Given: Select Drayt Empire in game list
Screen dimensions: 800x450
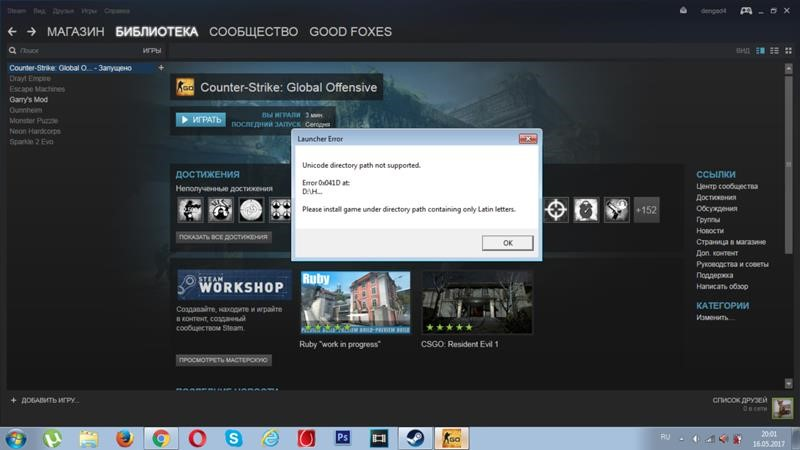Looking at the screenshot, I should 30,79.
